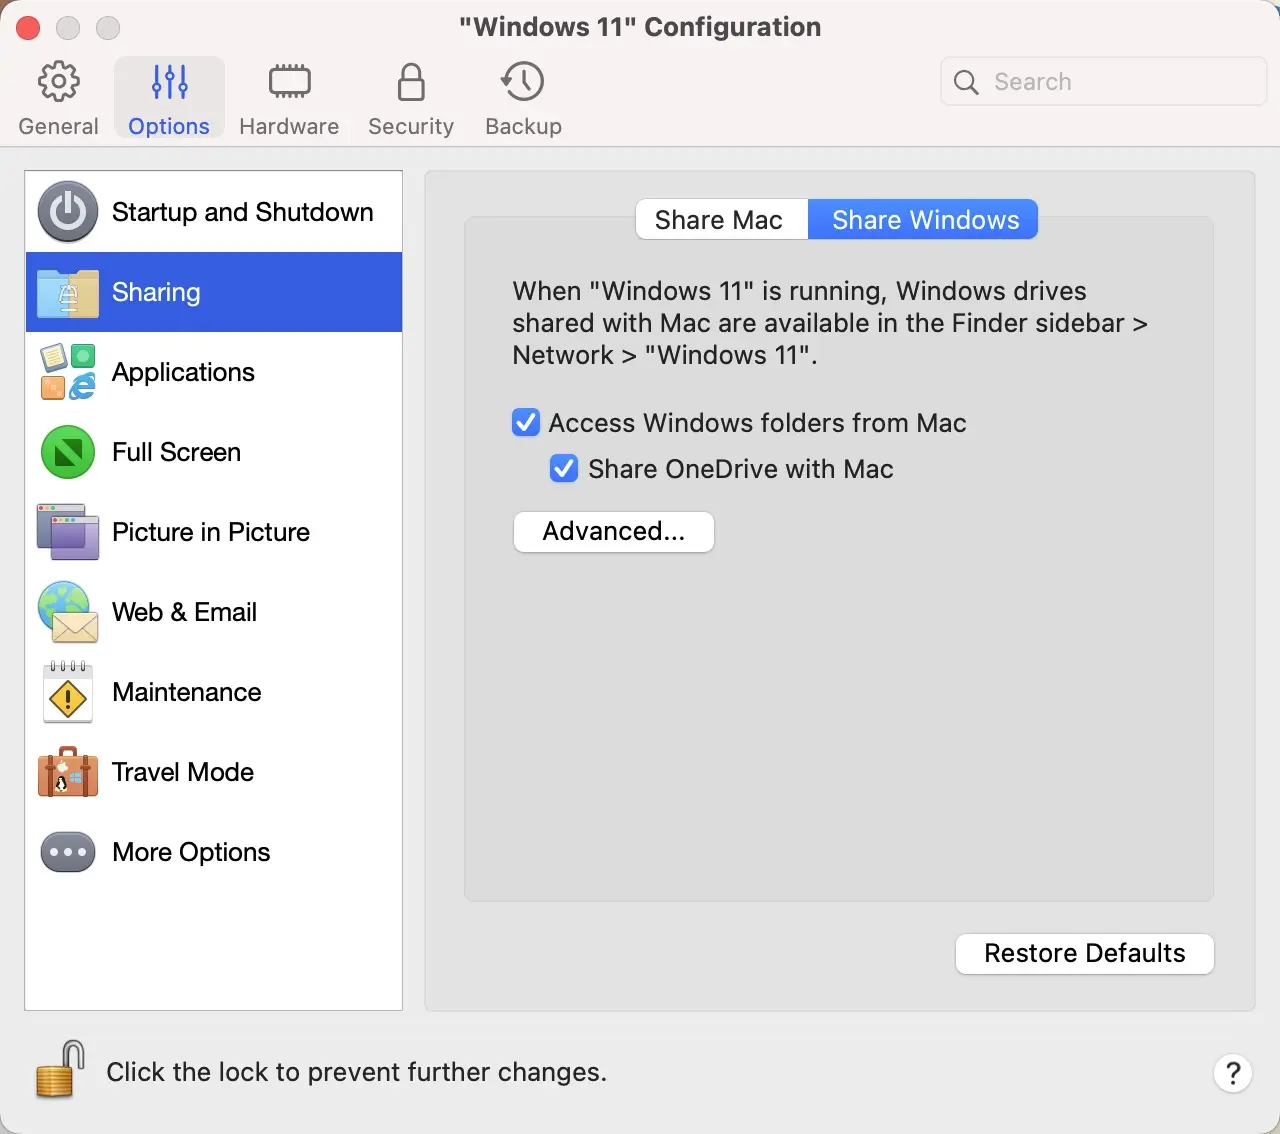Click the More Options ellipsis icon
Image resolution: width=1280 pixels, height=1134 pixels.
(68, 852)
